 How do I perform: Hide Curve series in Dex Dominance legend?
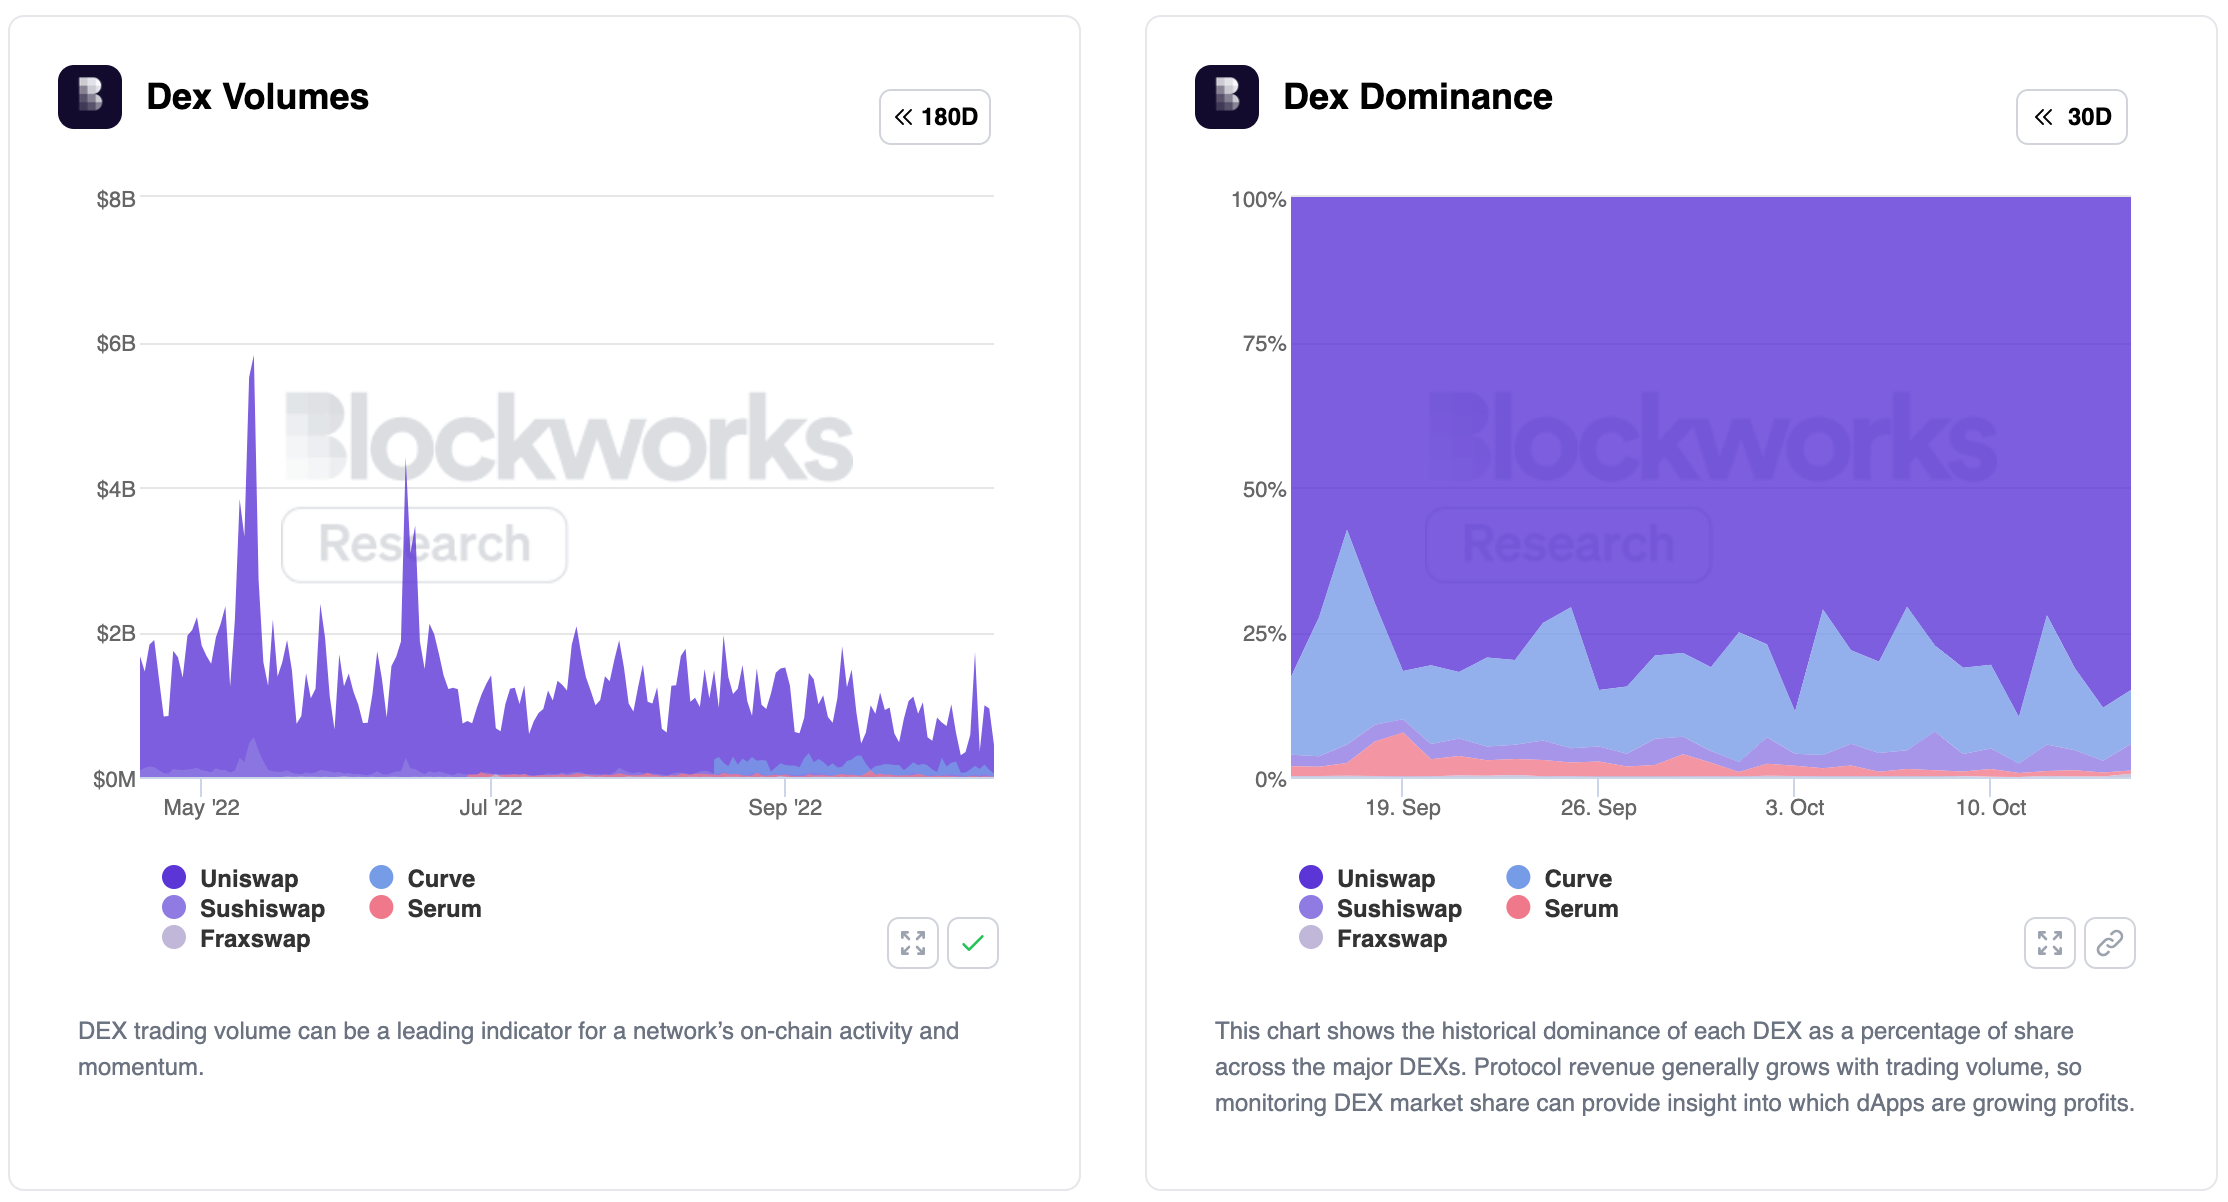click(x=1577, y=878)
